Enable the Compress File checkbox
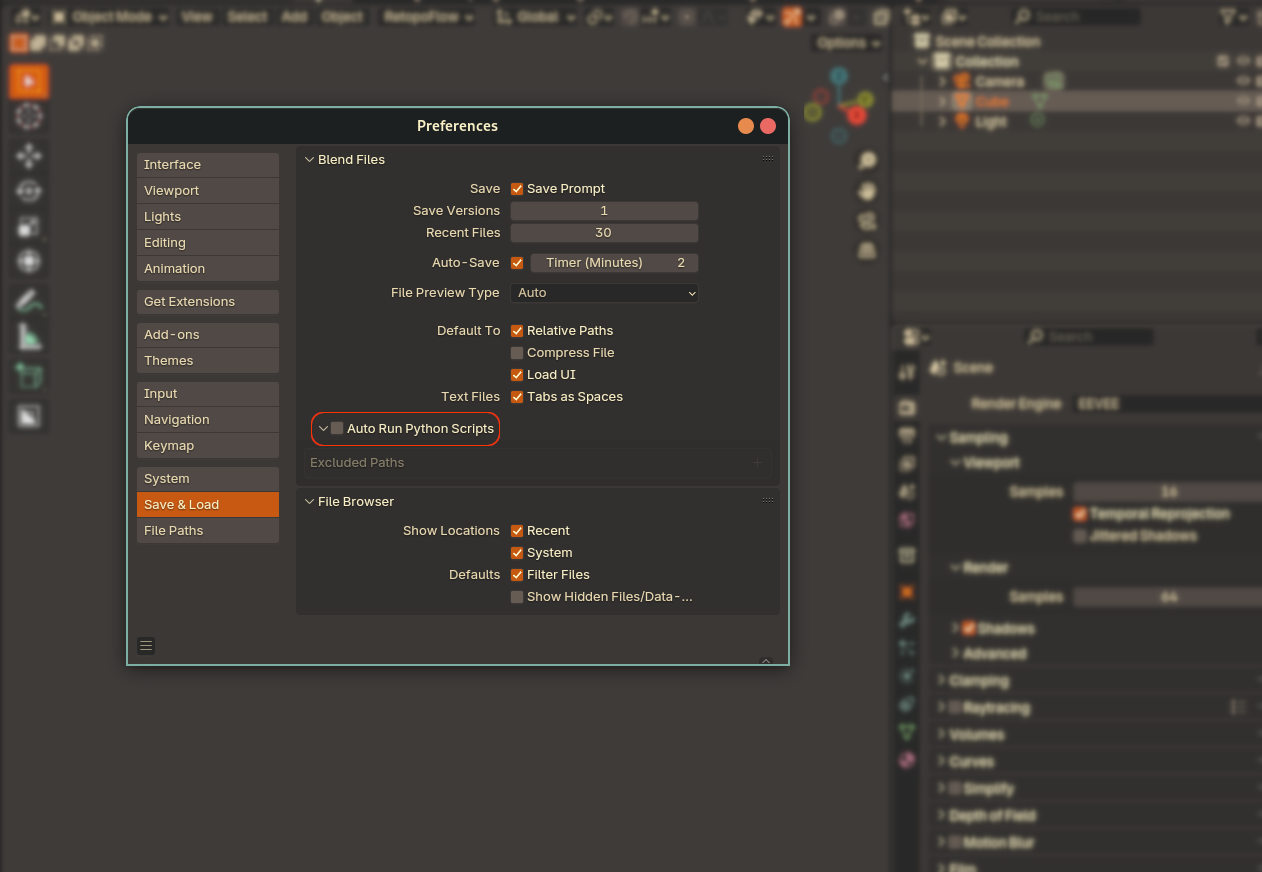Image resolution: width=1262 pixels, height=872 pixels. click(x=517, y=352)
